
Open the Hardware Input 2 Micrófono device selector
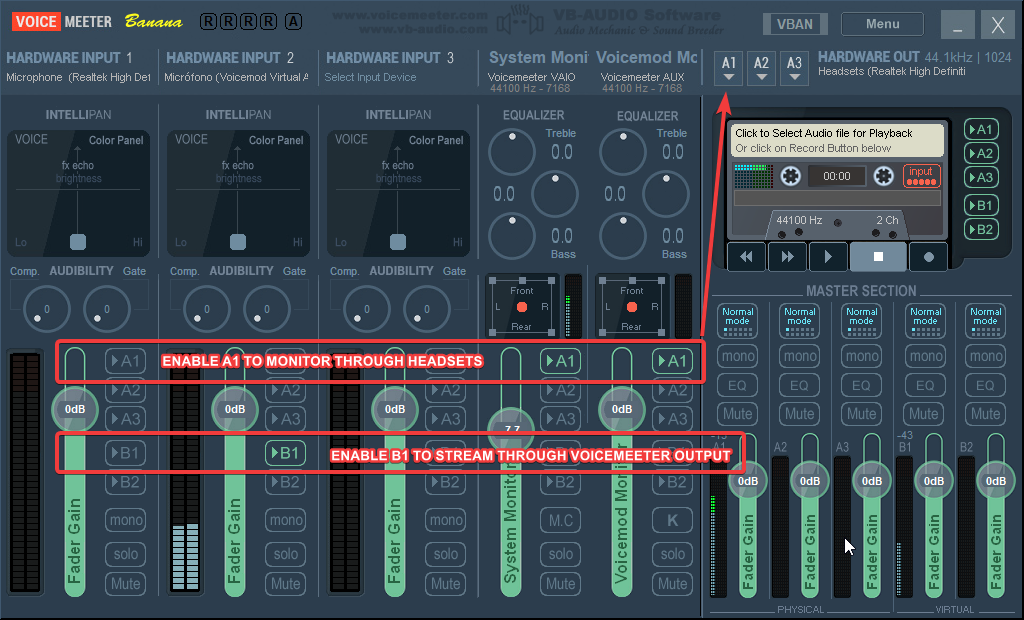coord(236,77)
